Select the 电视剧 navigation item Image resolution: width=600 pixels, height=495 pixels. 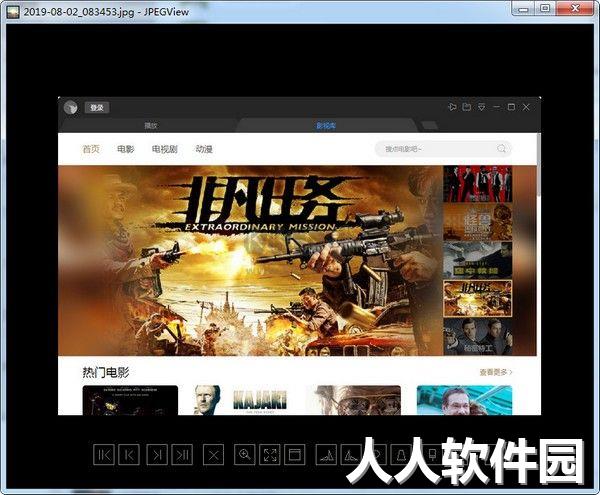coord(165,149)
